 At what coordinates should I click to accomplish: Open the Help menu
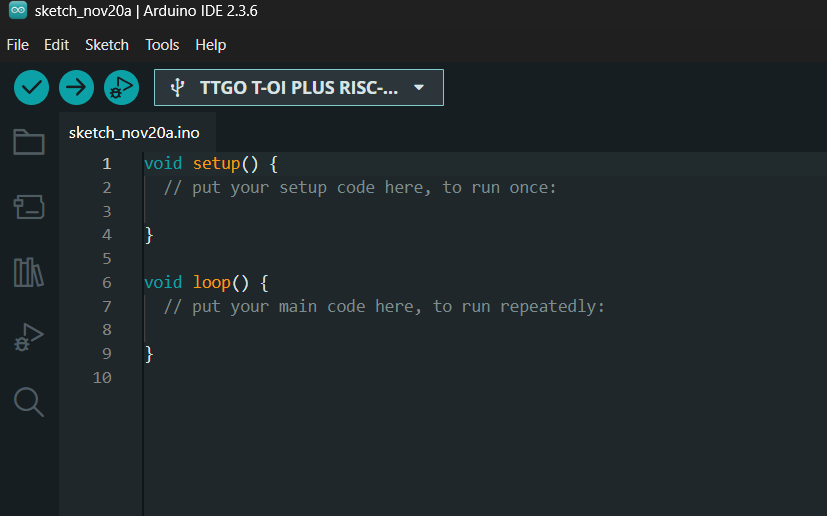(x=211, y=45)
